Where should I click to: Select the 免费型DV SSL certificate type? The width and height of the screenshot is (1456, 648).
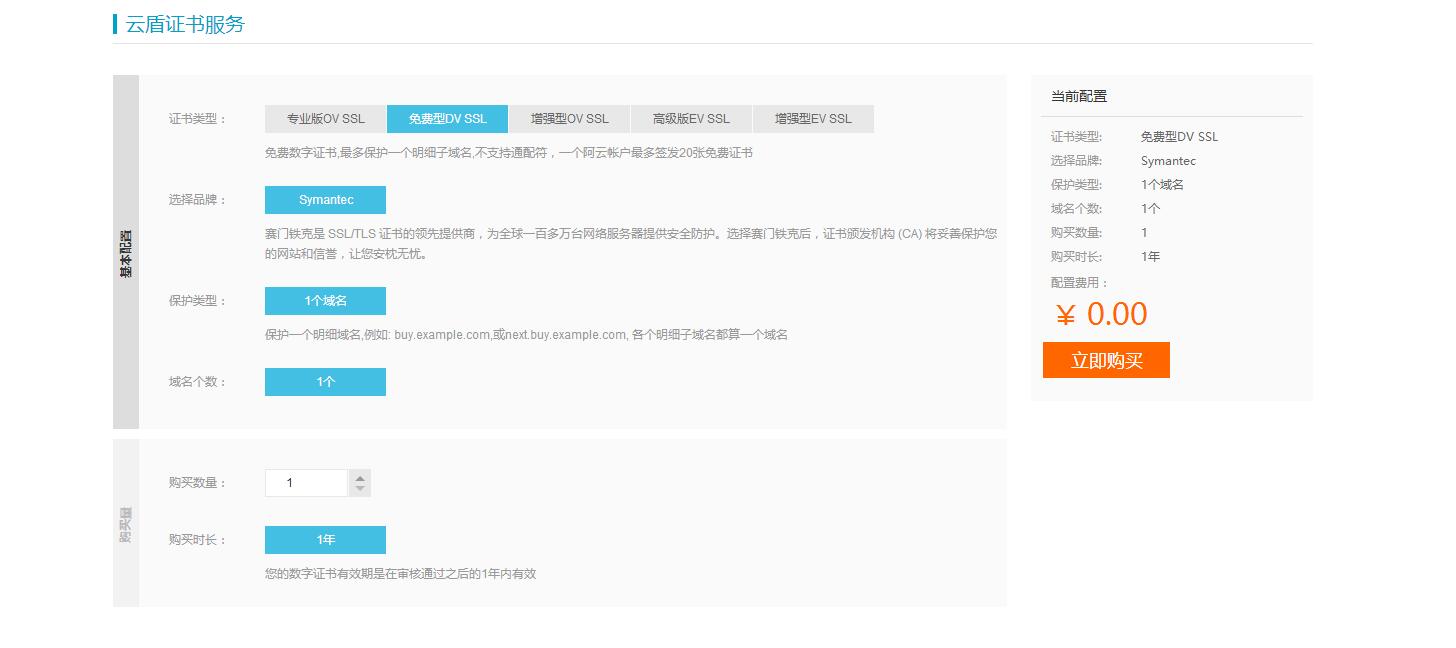(447, 119)
